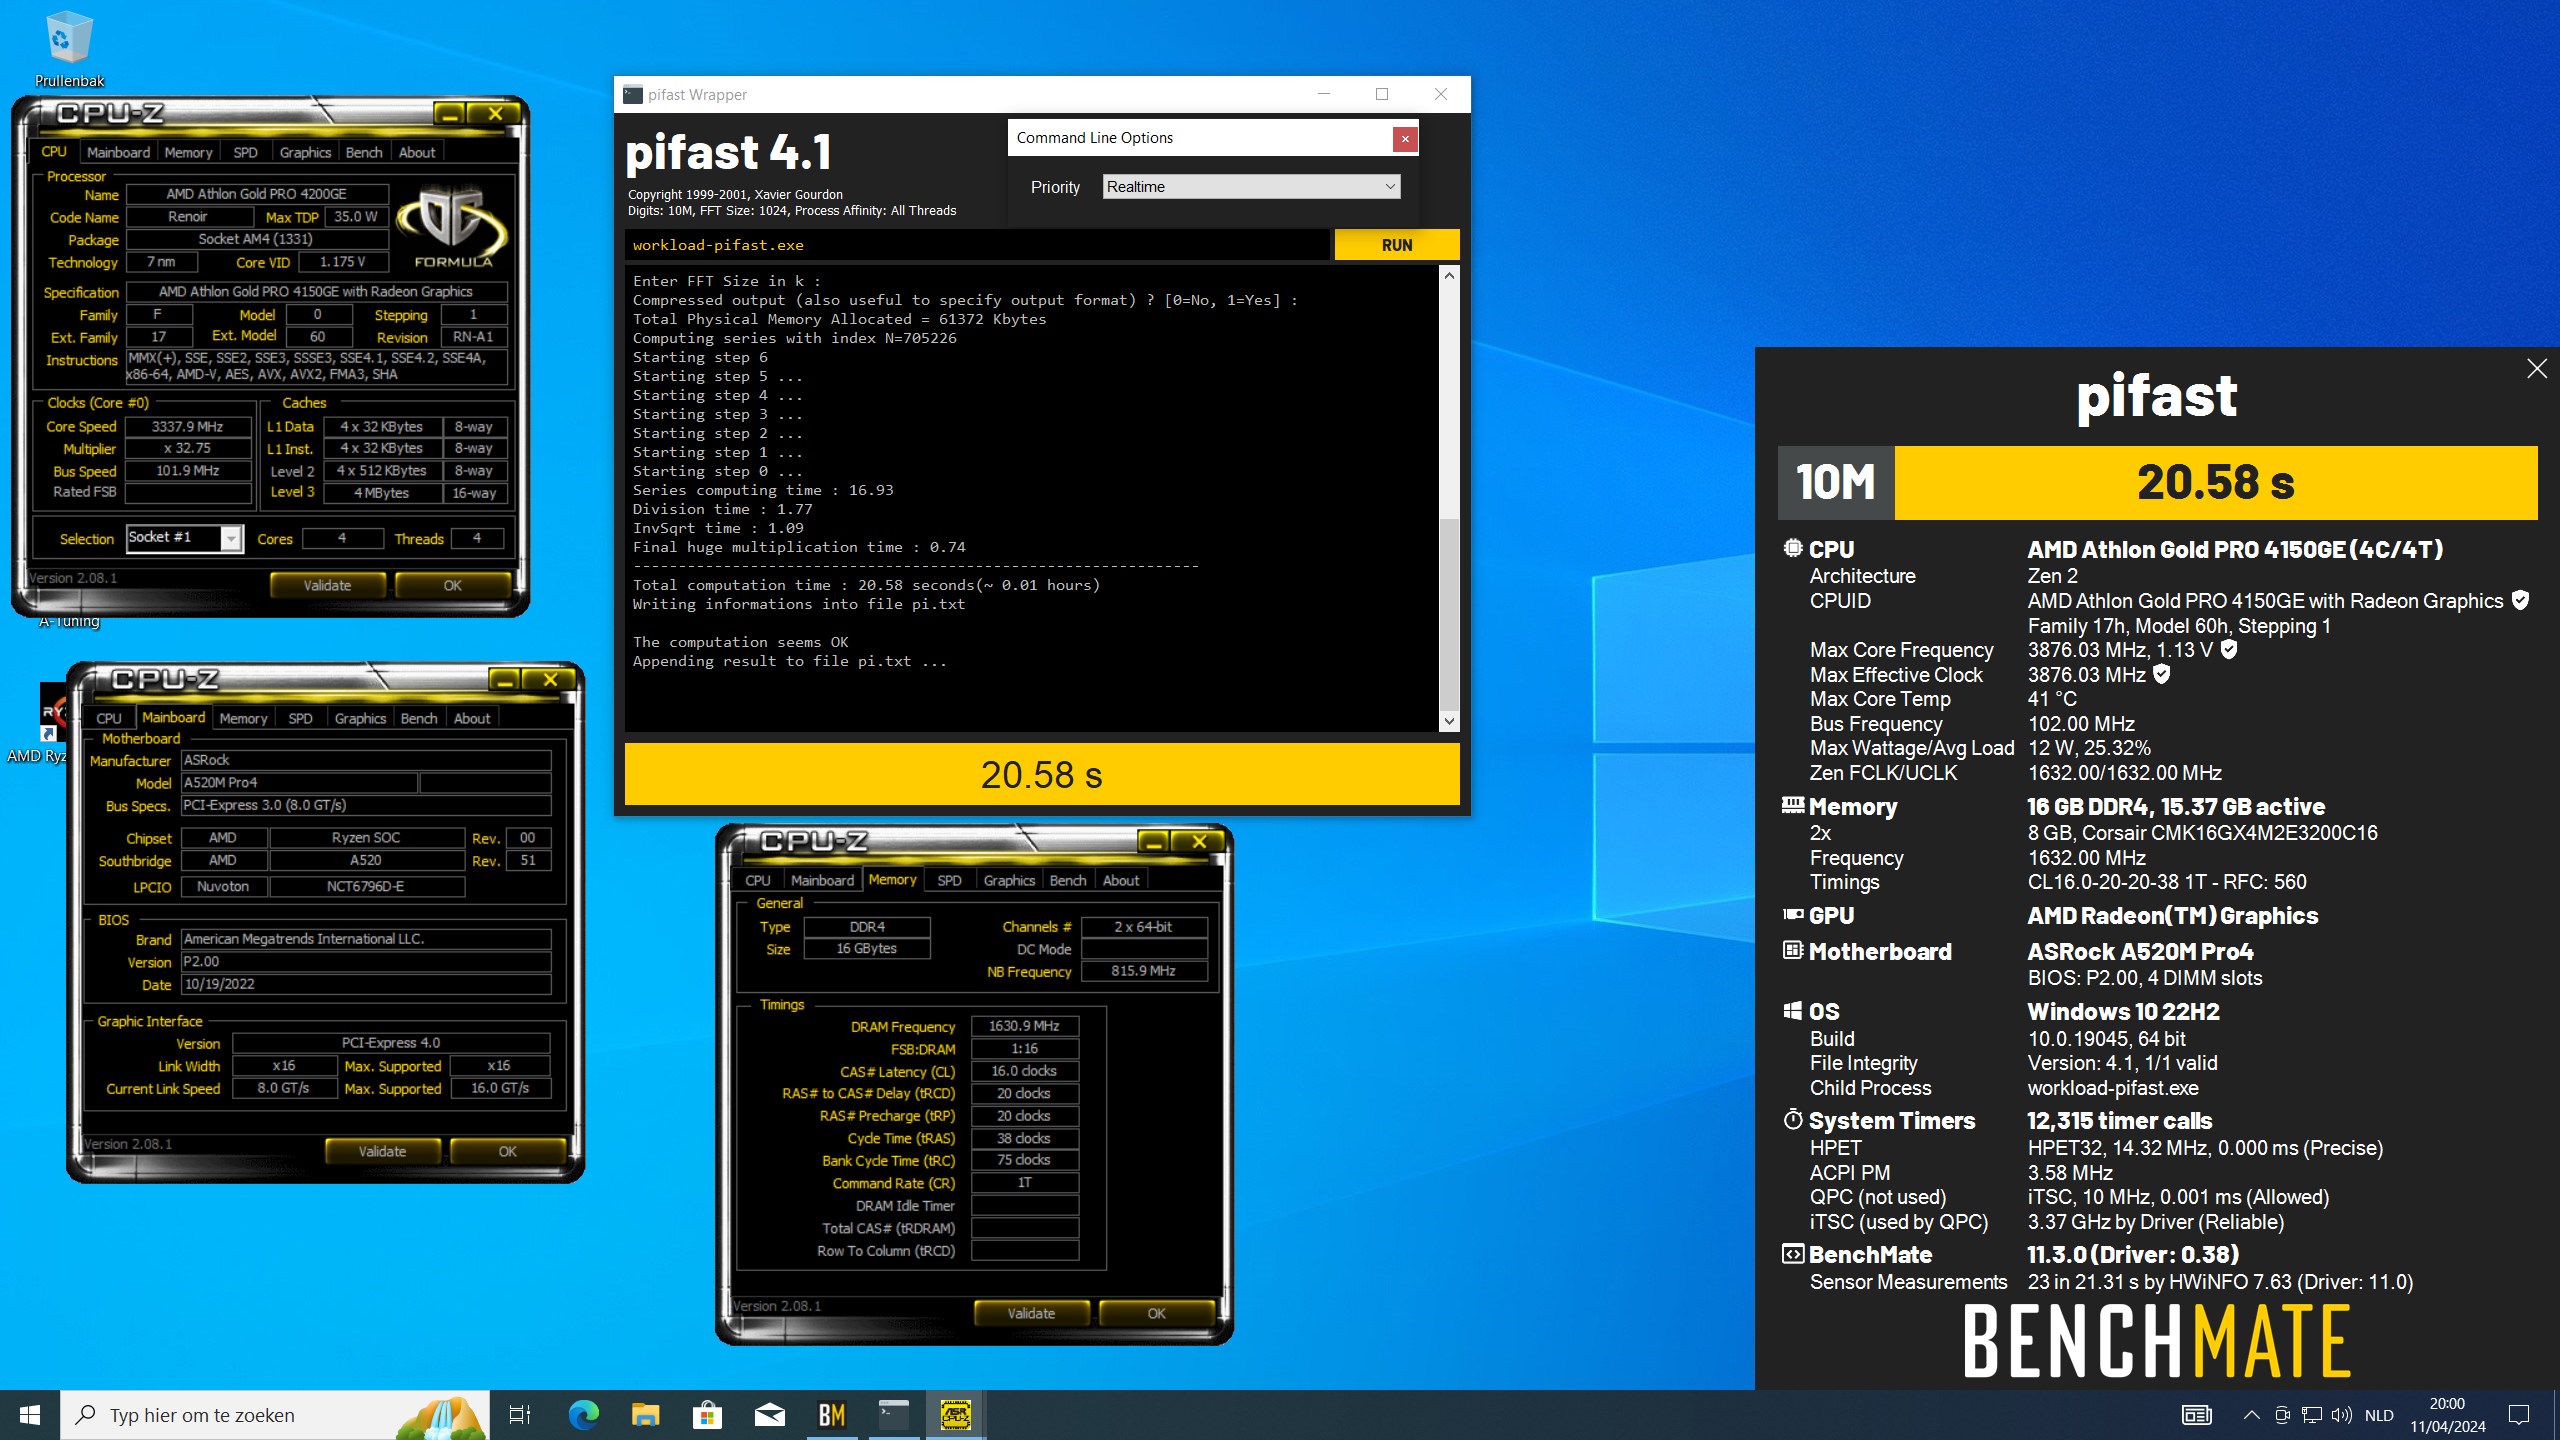Close the Command Line Options popup

(x=1405, y=139)
